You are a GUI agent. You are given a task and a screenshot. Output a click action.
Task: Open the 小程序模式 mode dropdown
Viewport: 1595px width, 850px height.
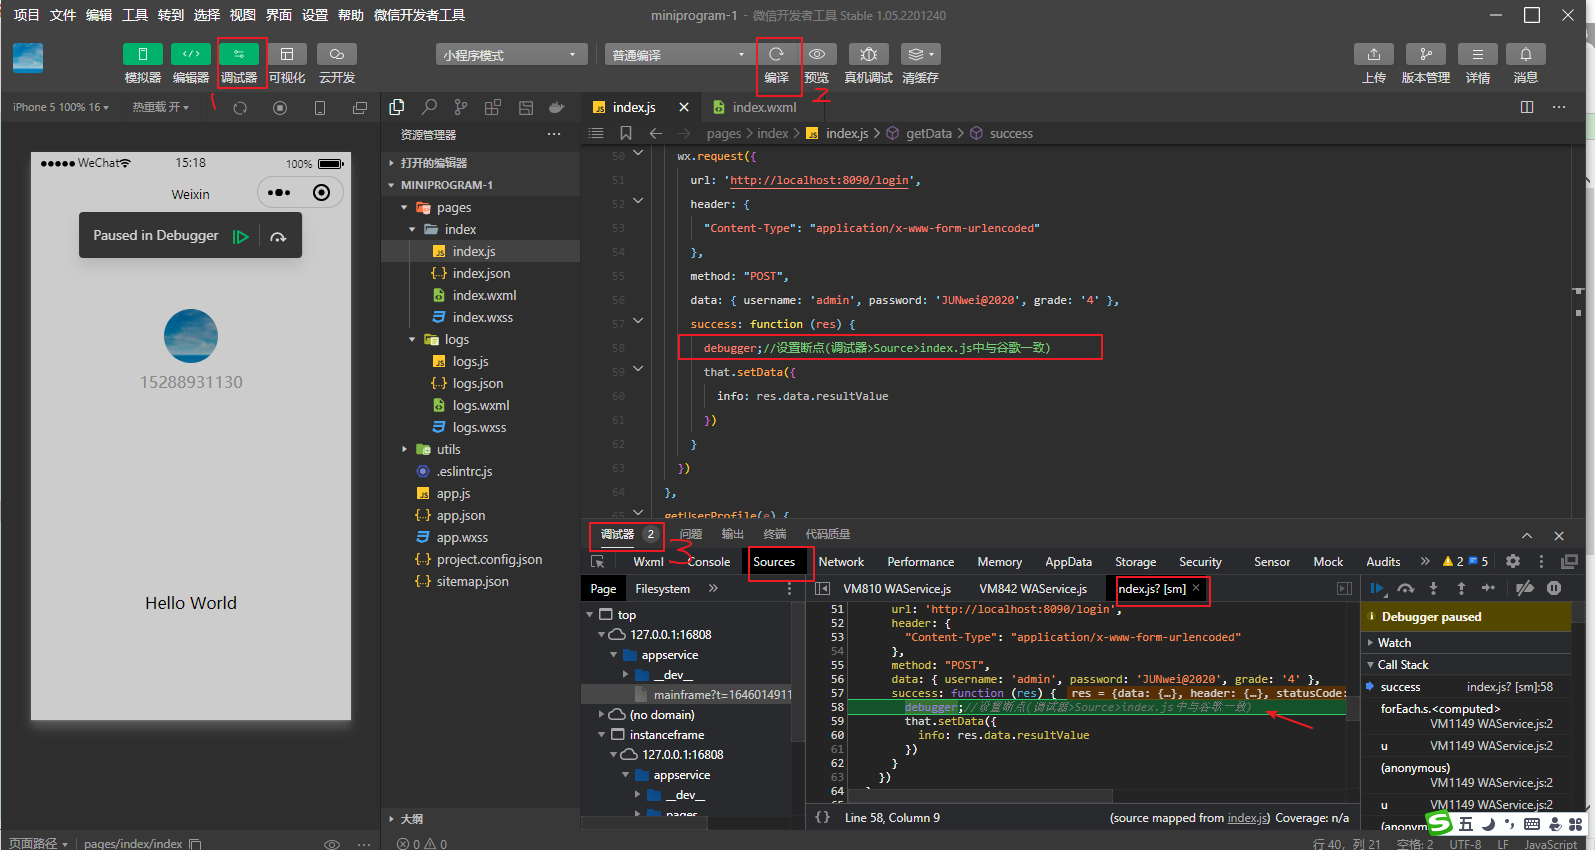click(511, 55)
